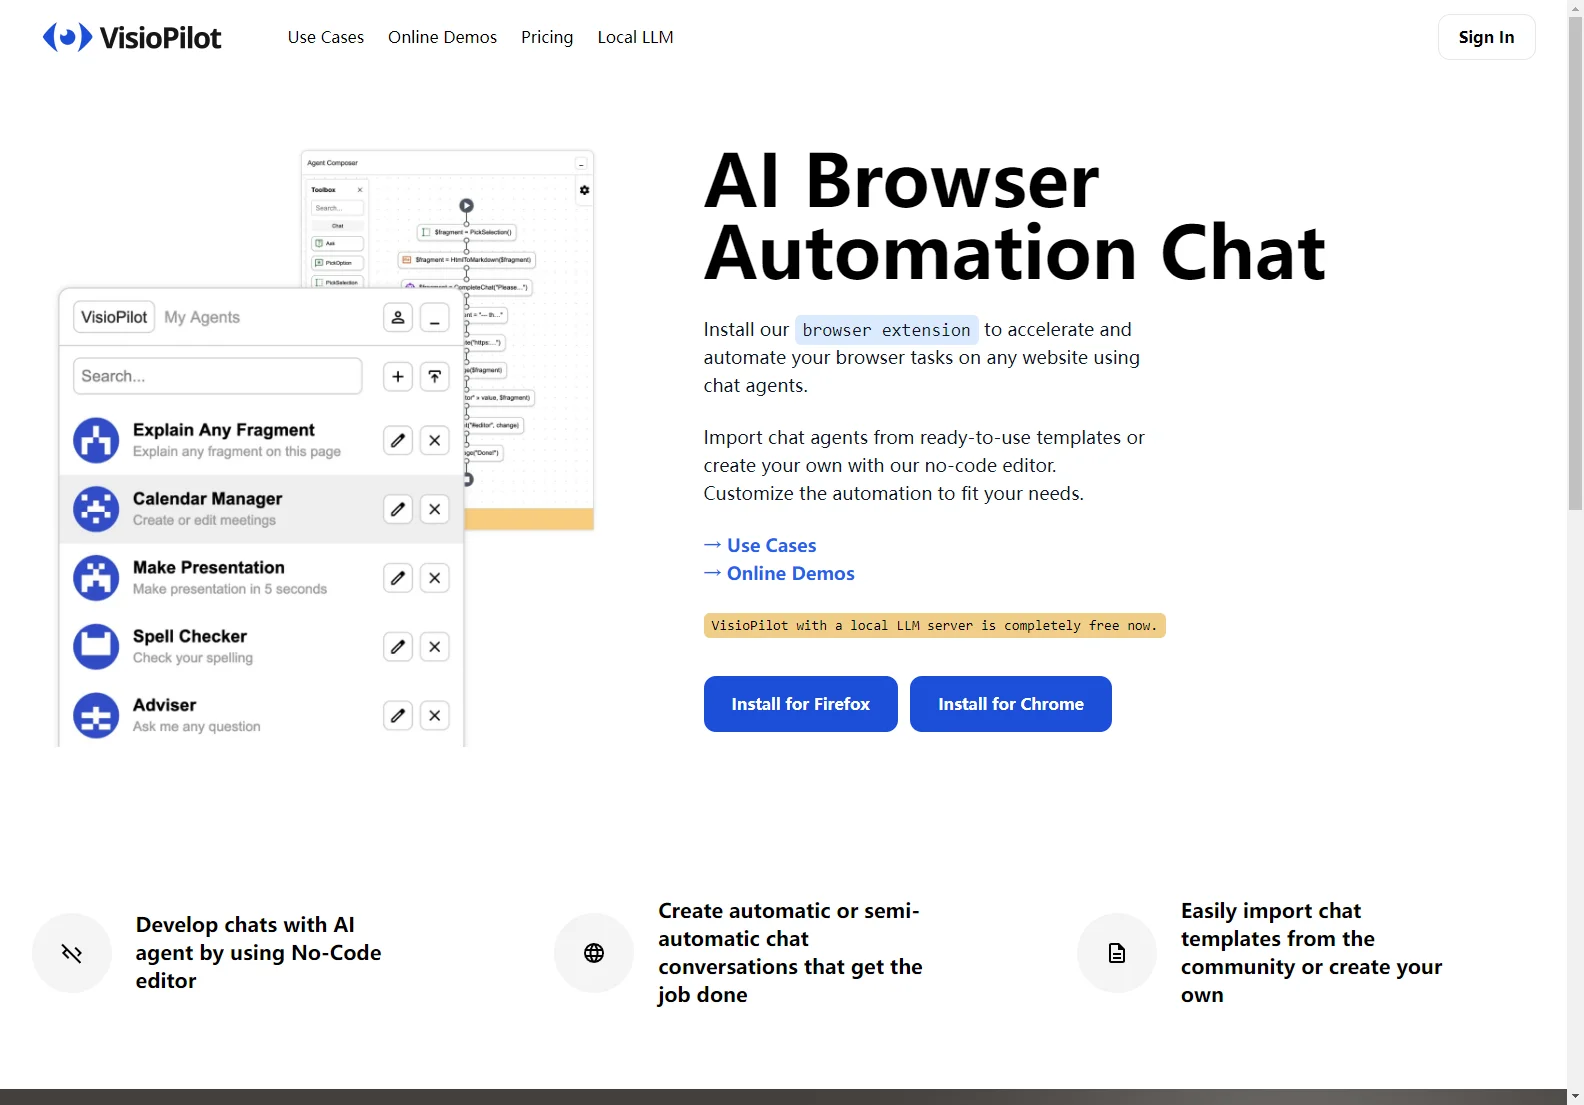This screenshot has height=1105, width=1584.
Task: Click the Make Presentation avatar icon
Action: point(96,578)
